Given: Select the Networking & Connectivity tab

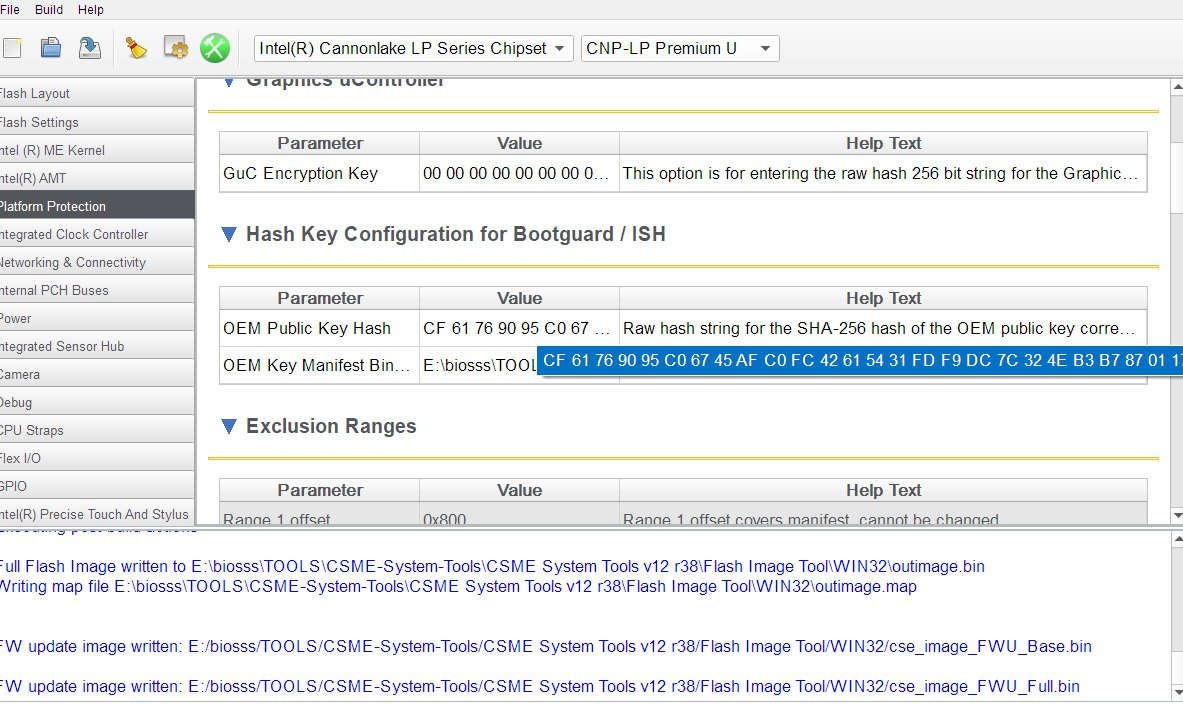Looking at the screenshot, I should (97, 262).
